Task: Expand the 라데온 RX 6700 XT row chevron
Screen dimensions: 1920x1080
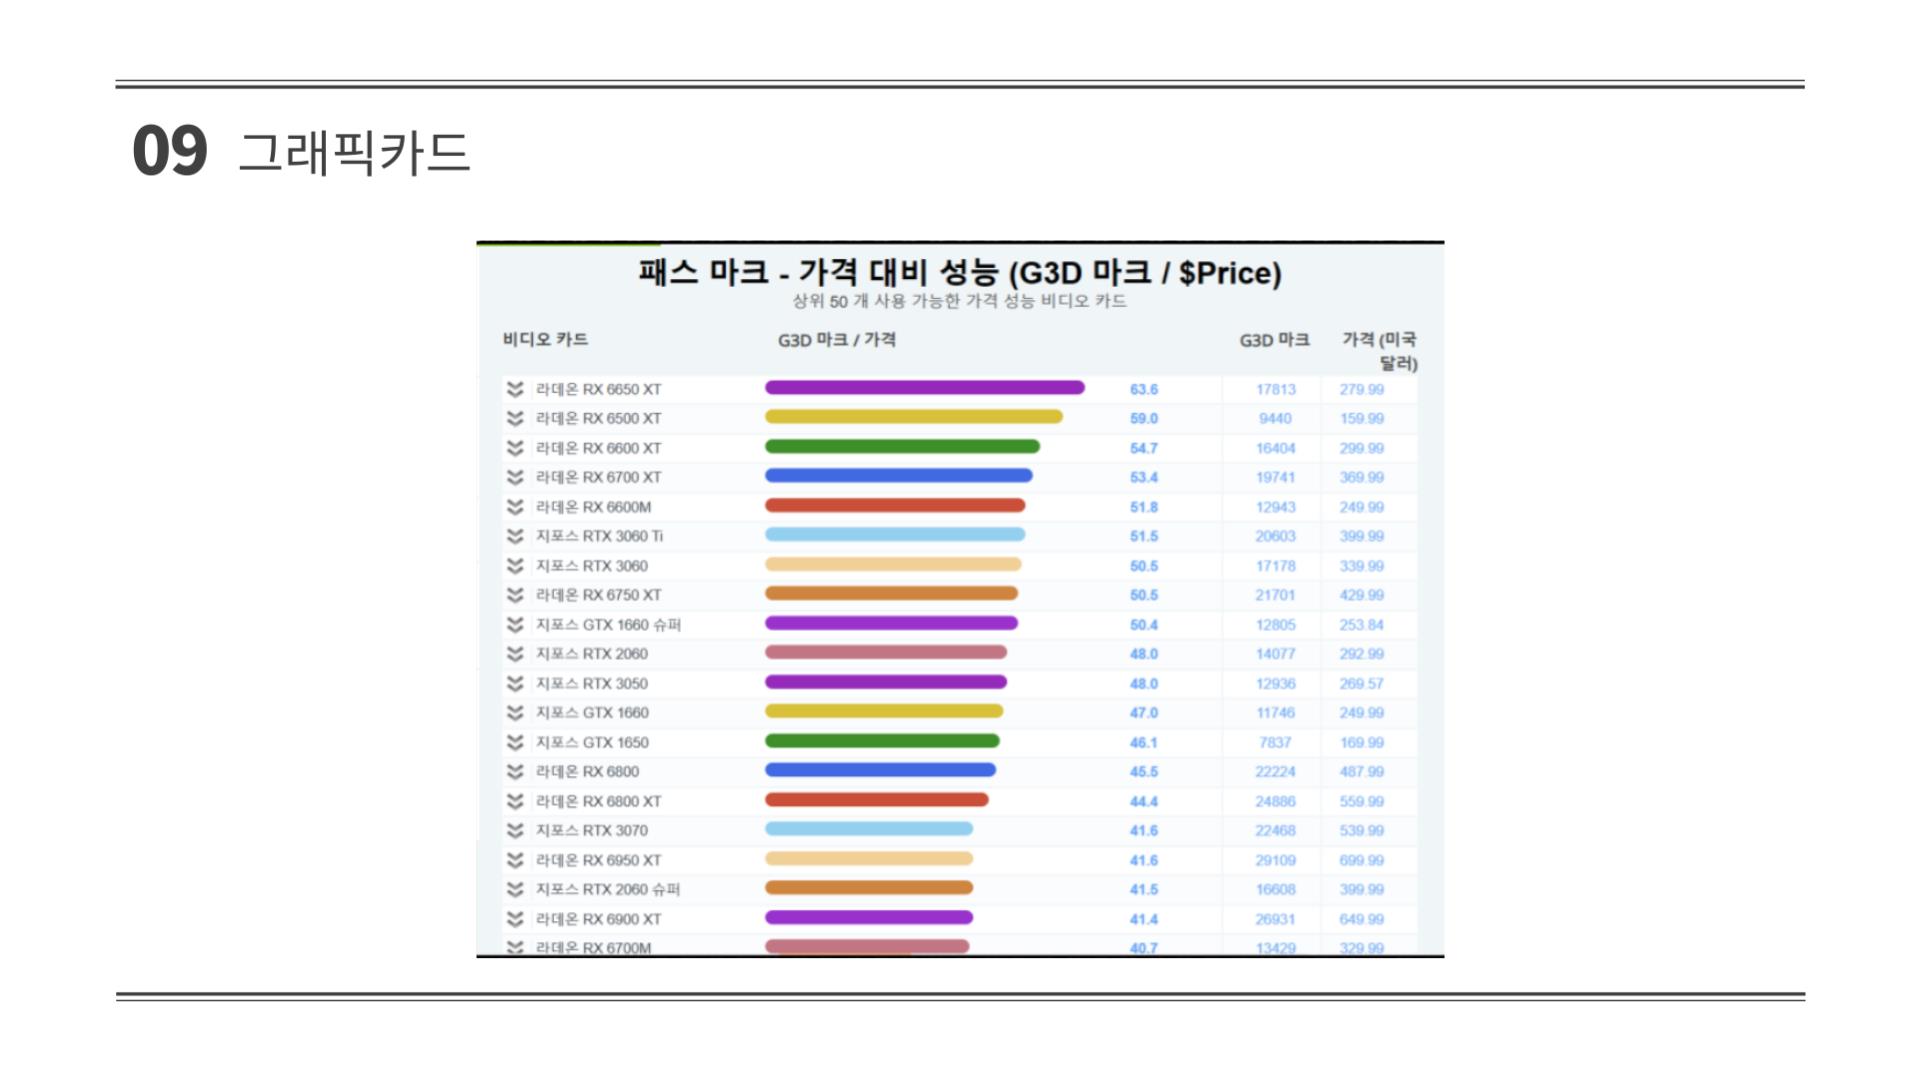Action: pos(515,477)
